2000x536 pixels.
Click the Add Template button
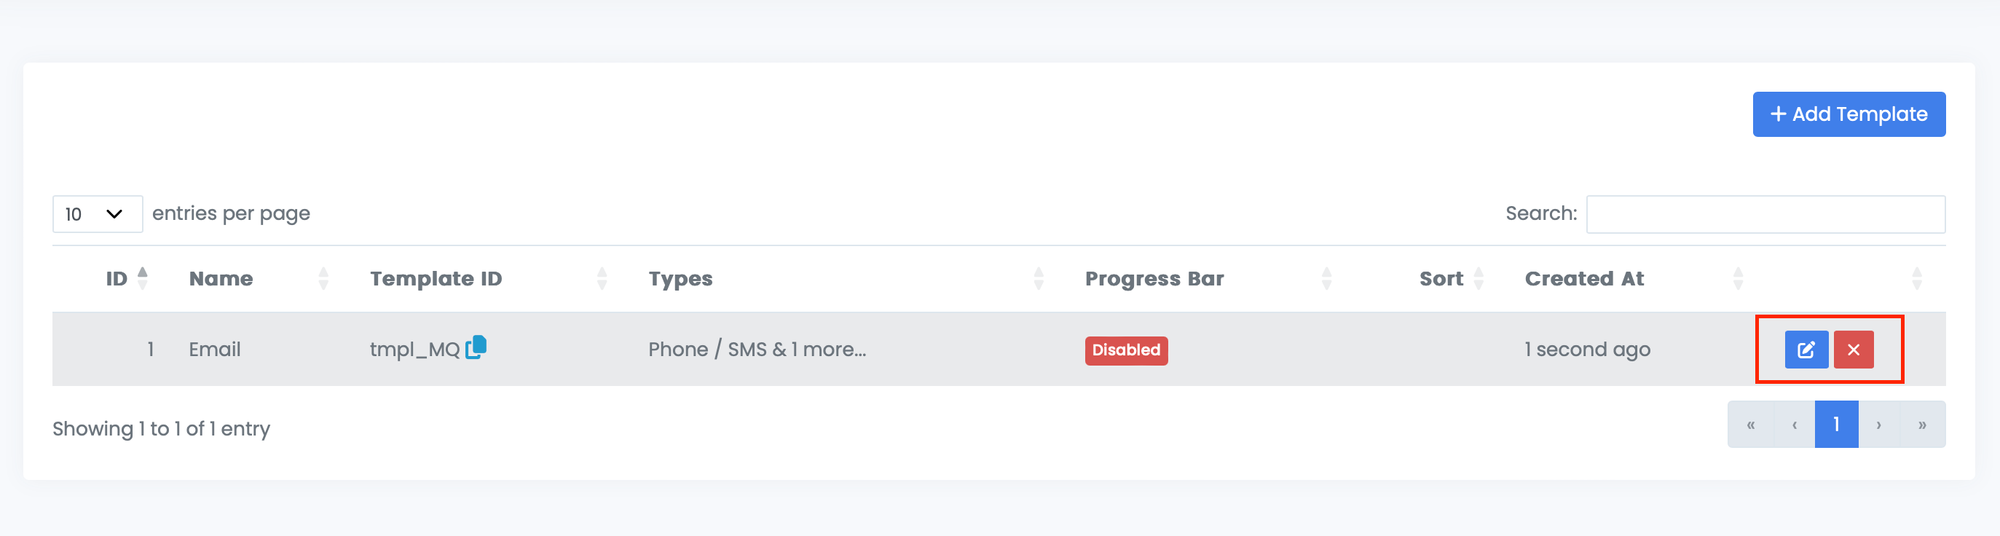(1848, 114)
